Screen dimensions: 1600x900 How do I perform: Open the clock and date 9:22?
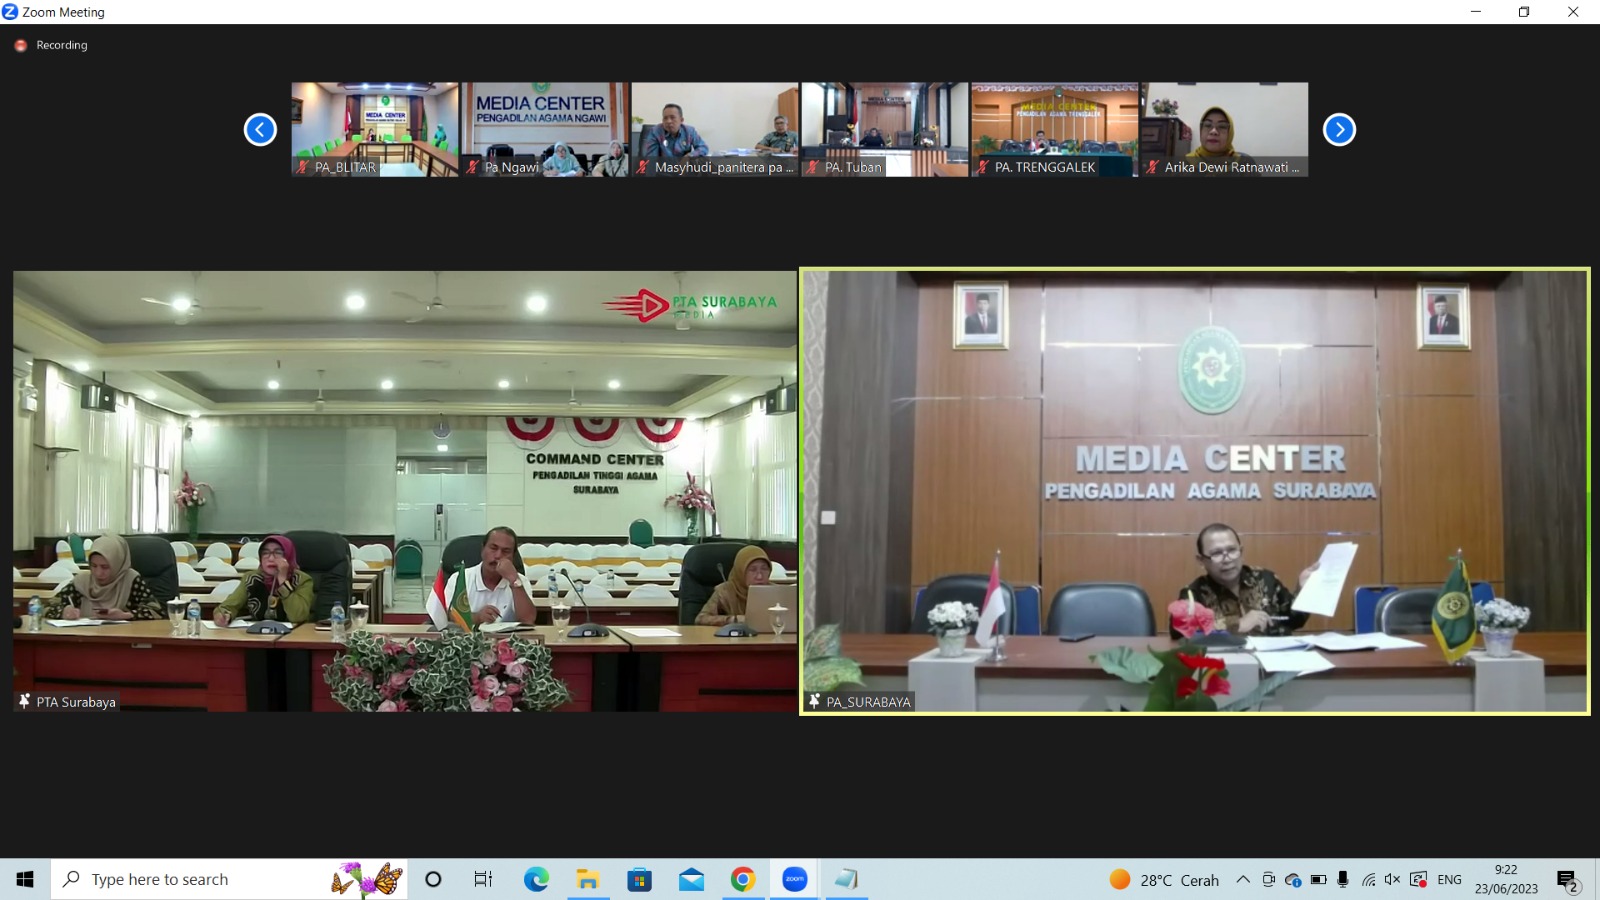[1506, 879]
